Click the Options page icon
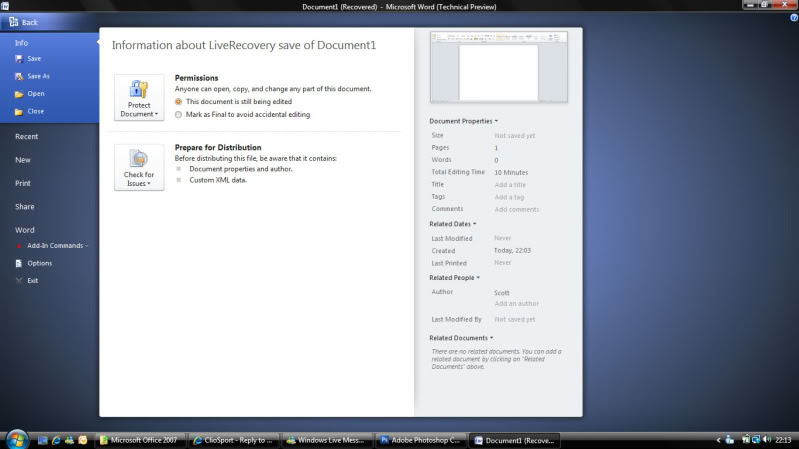This screenshot has width=799, height=449. 19,263
